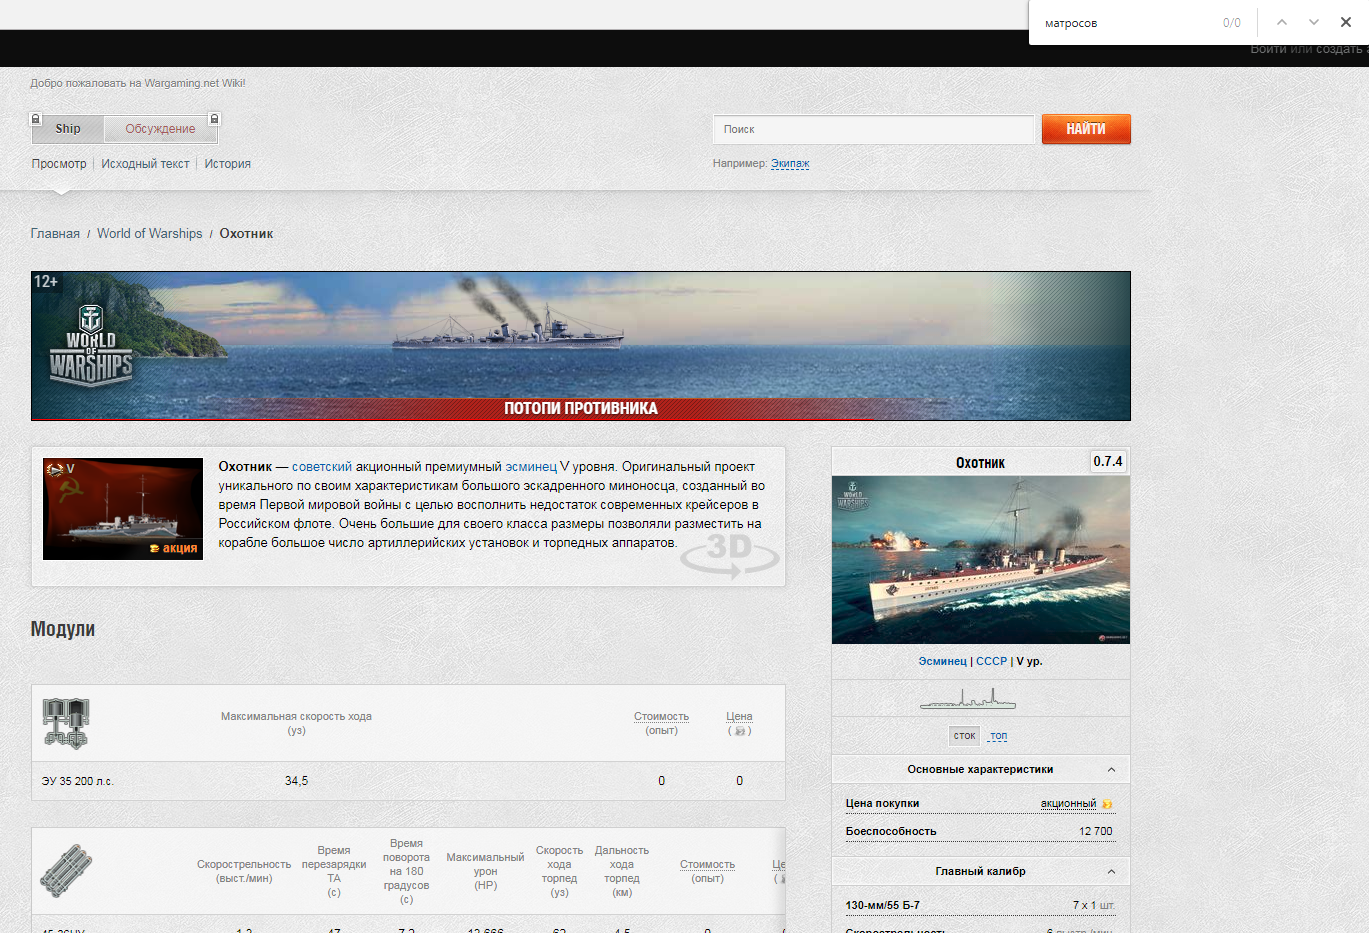The image size is (1369, 933).
Task: Click the 34,5 speed value
Action: coord(296,781)
